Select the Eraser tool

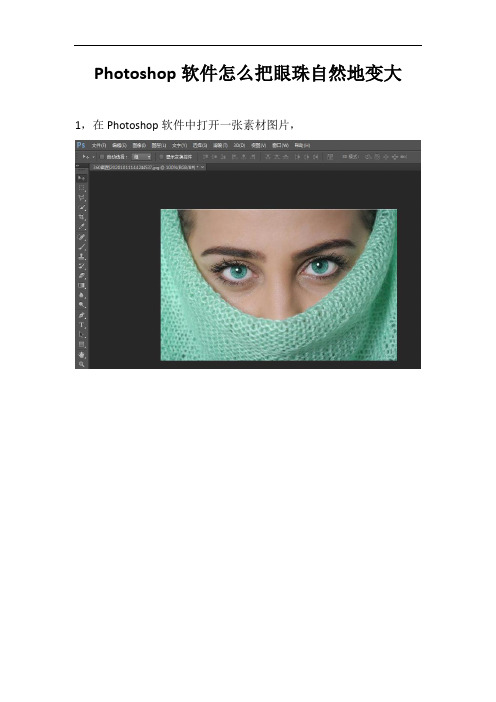(x=81, y=276)
